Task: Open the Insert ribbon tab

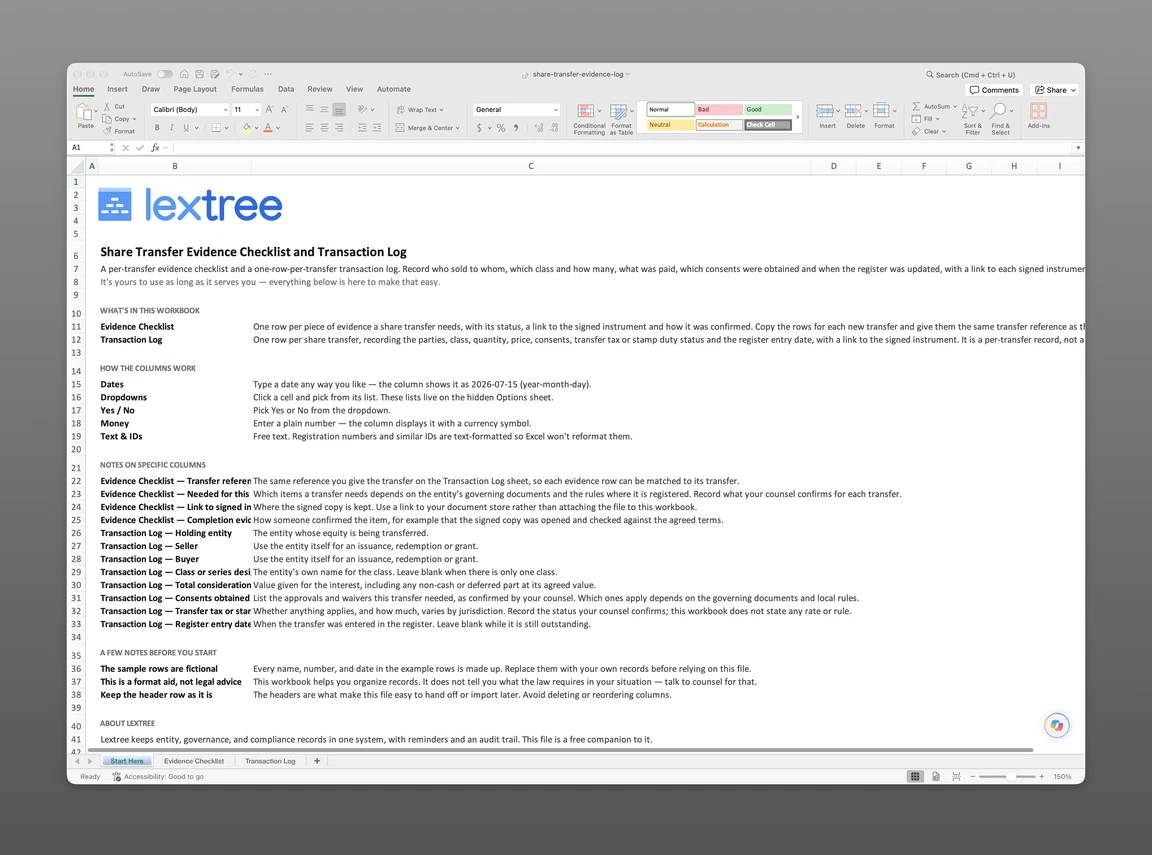Action: tap(118, 89)
